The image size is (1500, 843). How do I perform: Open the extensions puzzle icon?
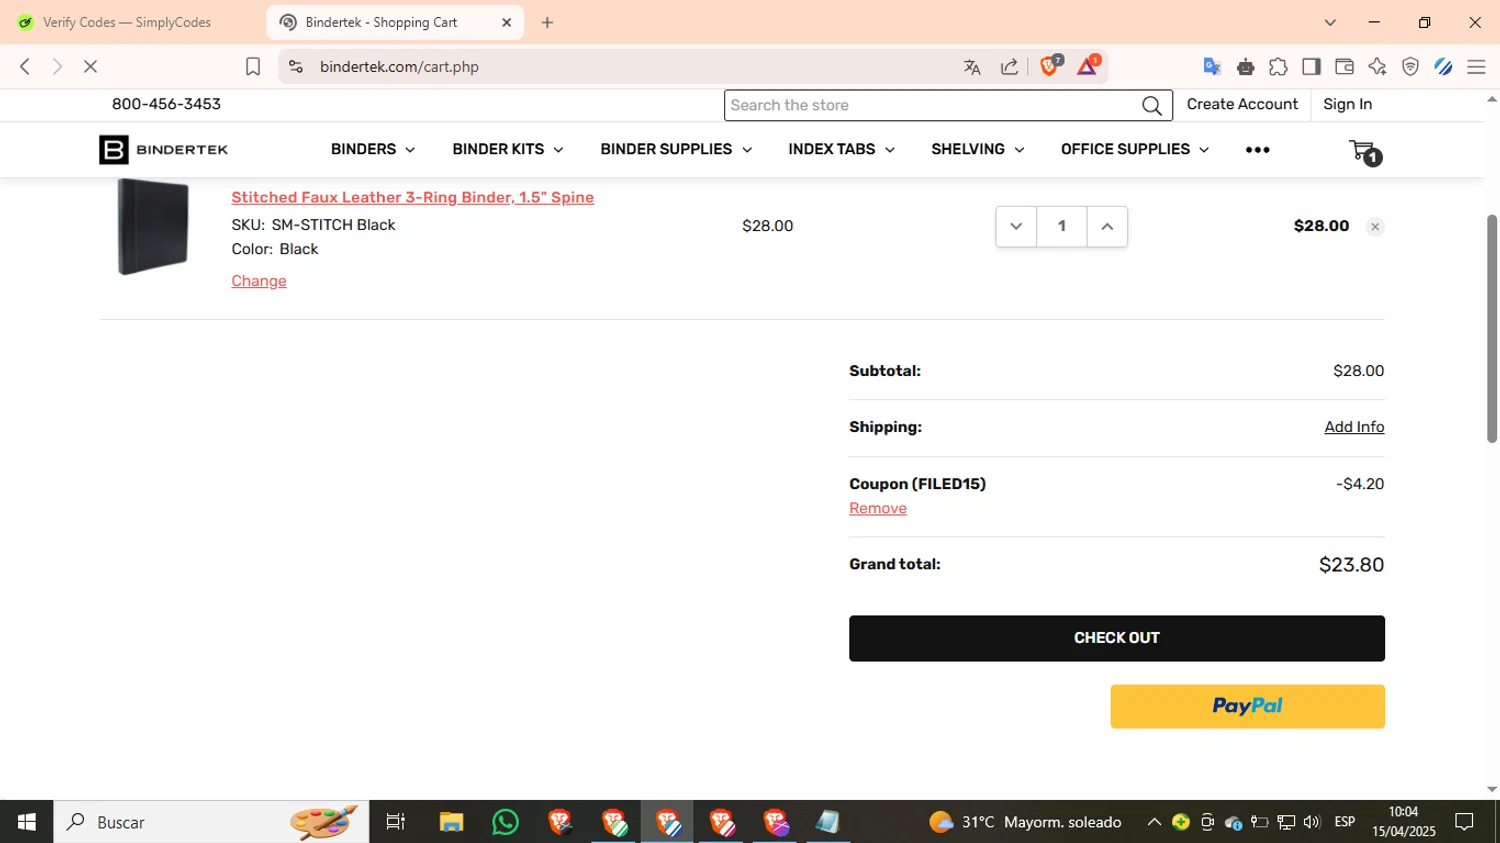[x=1278, y=67]
